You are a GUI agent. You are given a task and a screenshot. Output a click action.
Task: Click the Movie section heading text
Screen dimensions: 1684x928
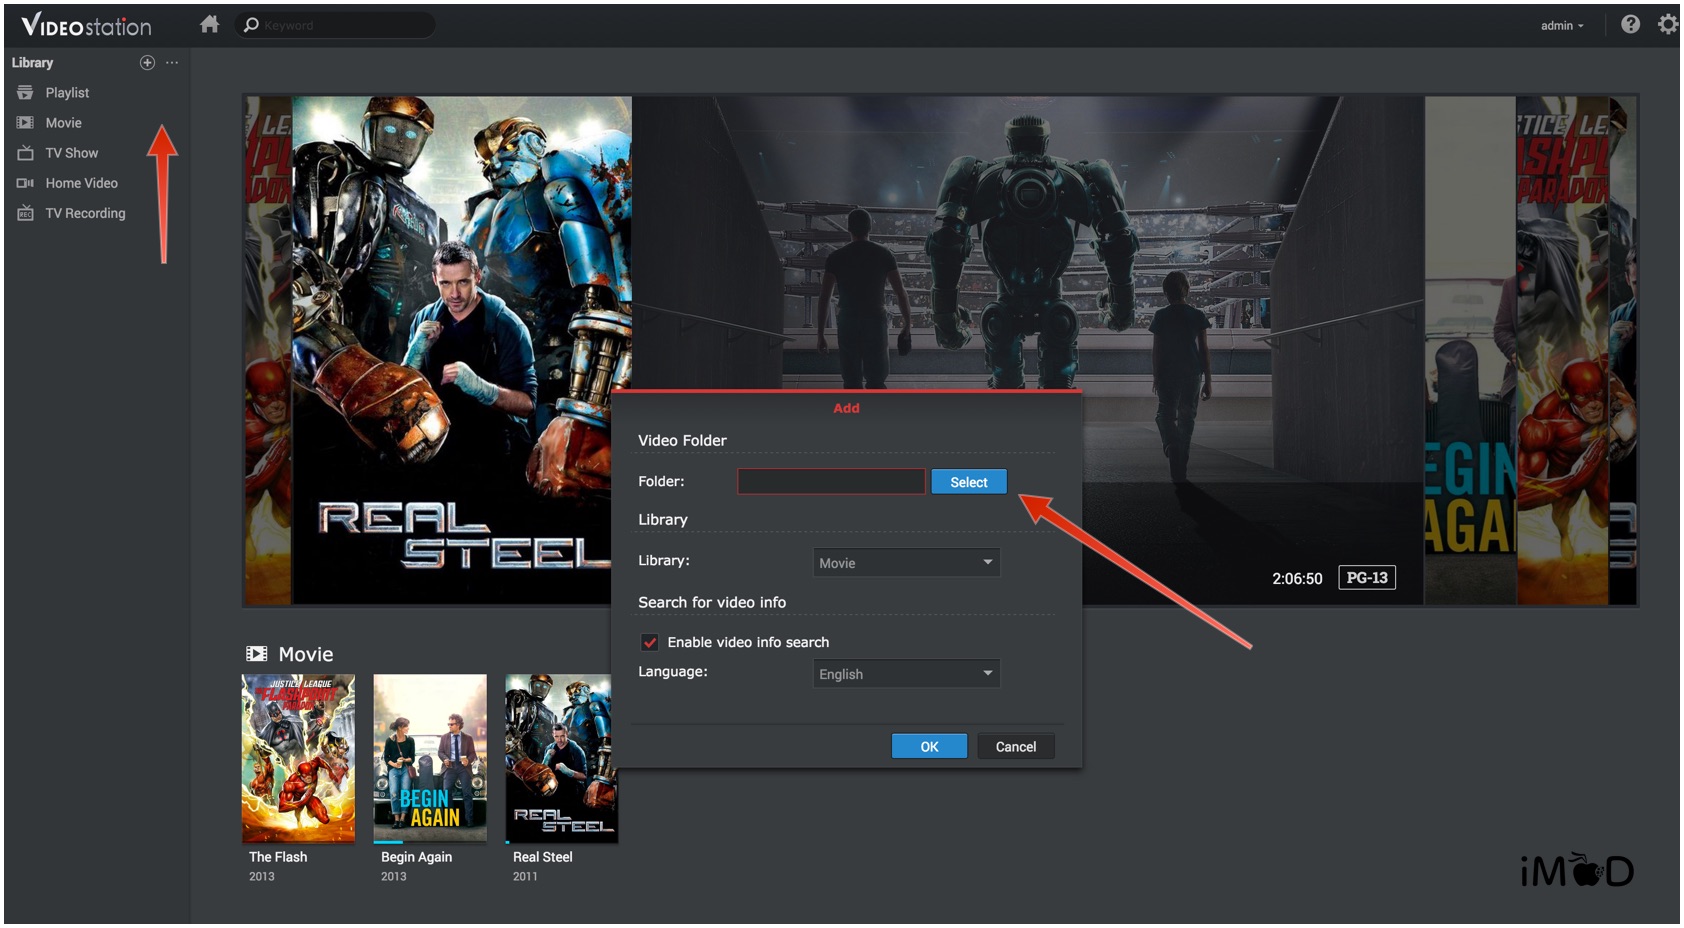306,654
